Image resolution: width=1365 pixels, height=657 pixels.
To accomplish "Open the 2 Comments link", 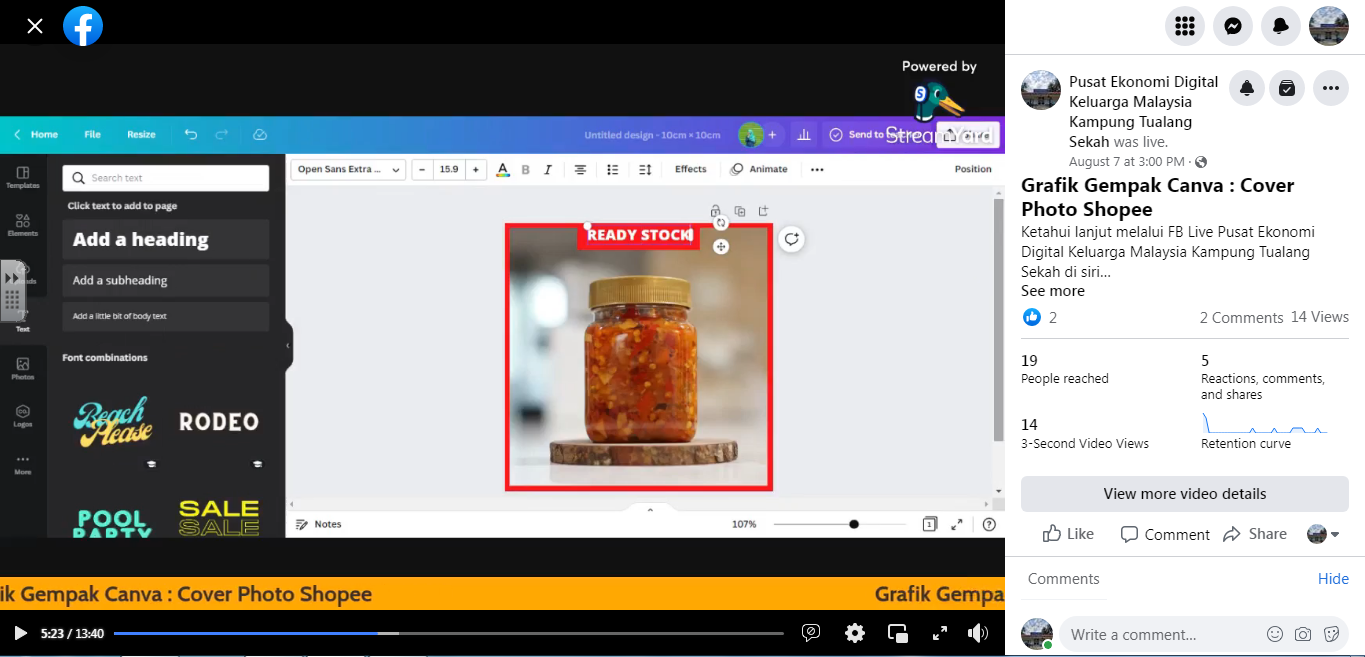I will pyautogui.click(x=1241, y=318).
